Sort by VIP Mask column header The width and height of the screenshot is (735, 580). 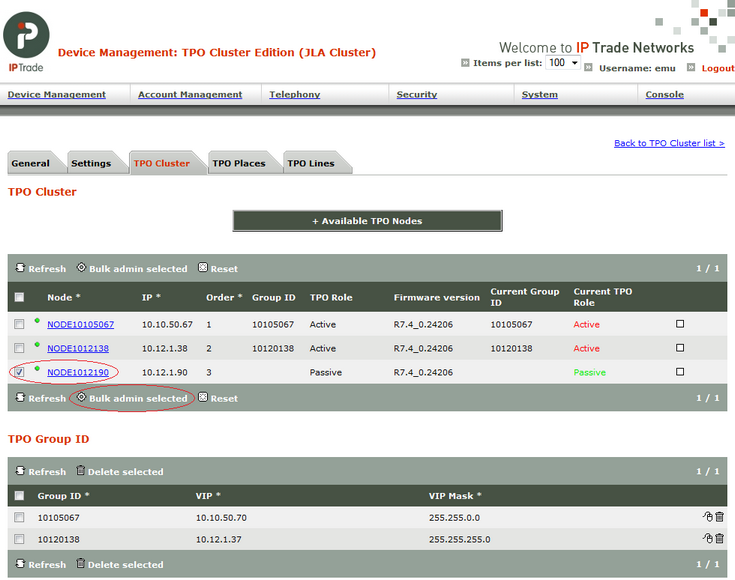(x=455, y=496)
